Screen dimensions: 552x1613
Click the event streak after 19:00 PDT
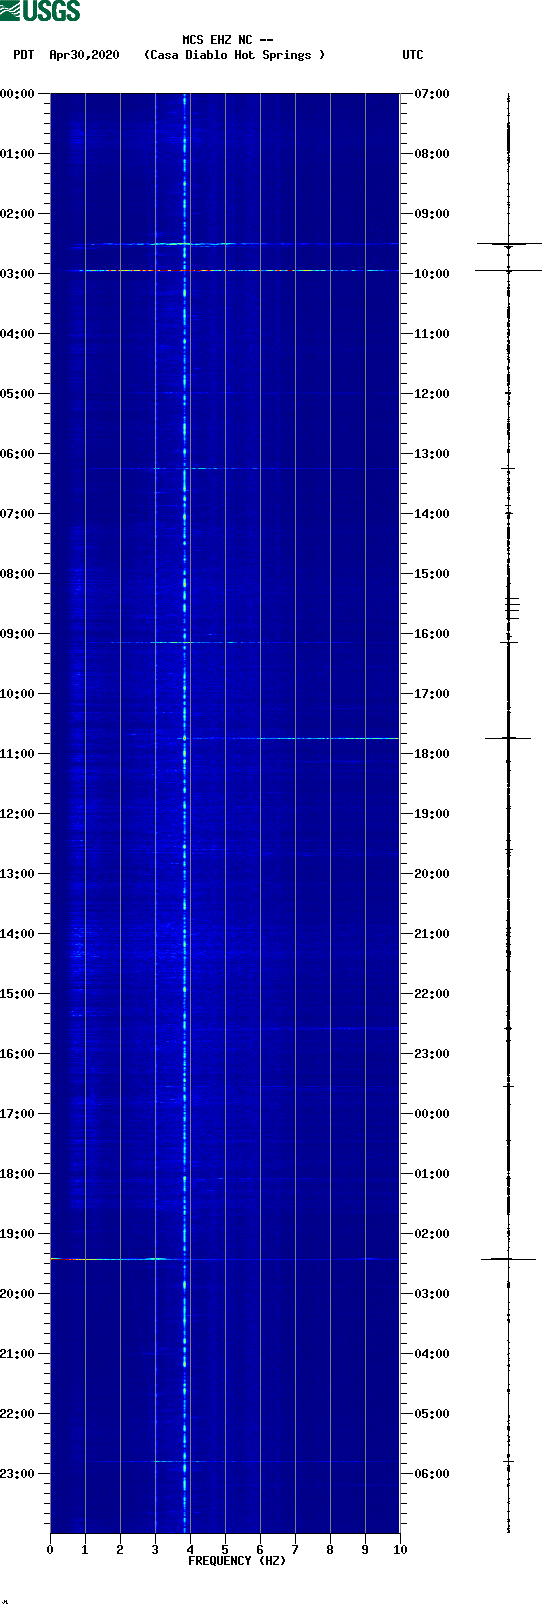click(115, 1259)
